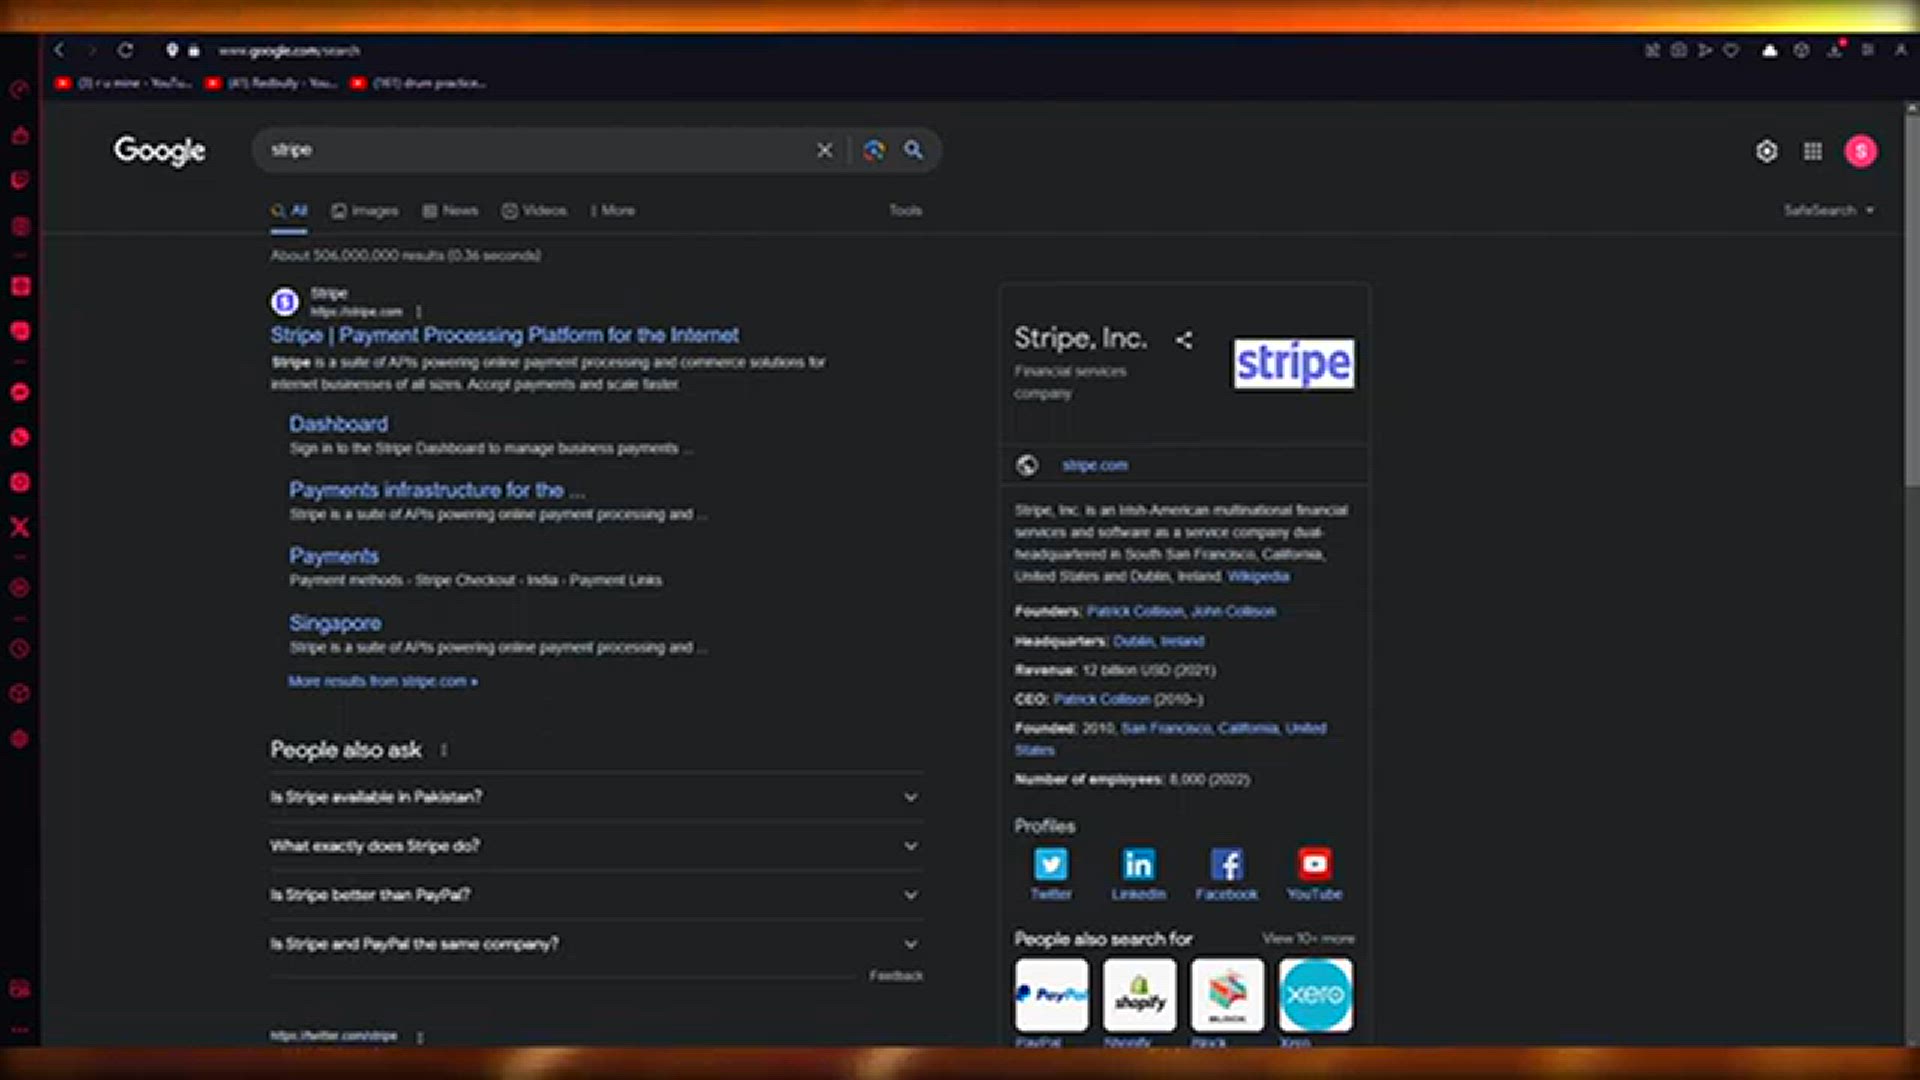This screenshot has width=1920, height=1080.
Task: Open the Messenger icon in the browser sidebar
Action: click(x=19, y=392)
